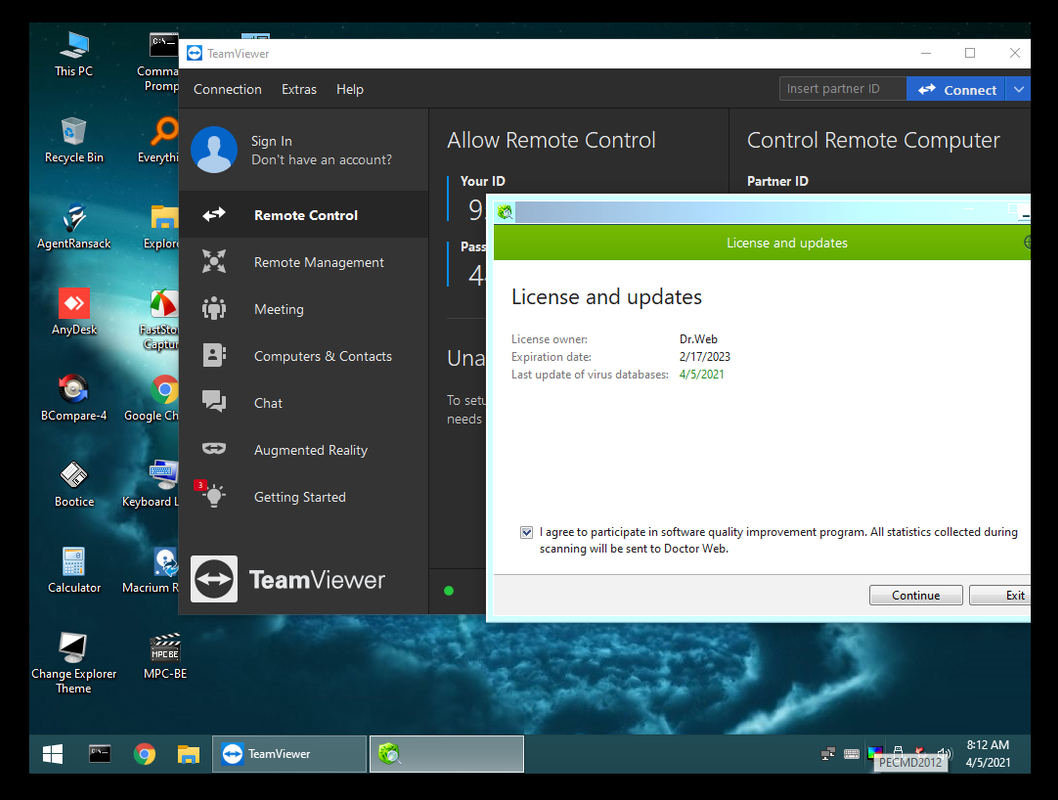Expand dropdown arrow beside Connect button

pyautogui.click(x=1018, y=89)
